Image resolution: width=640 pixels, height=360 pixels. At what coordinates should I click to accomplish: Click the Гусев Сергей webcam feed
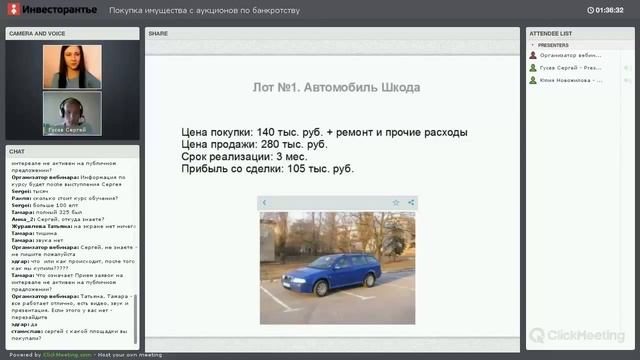[72, 113]
